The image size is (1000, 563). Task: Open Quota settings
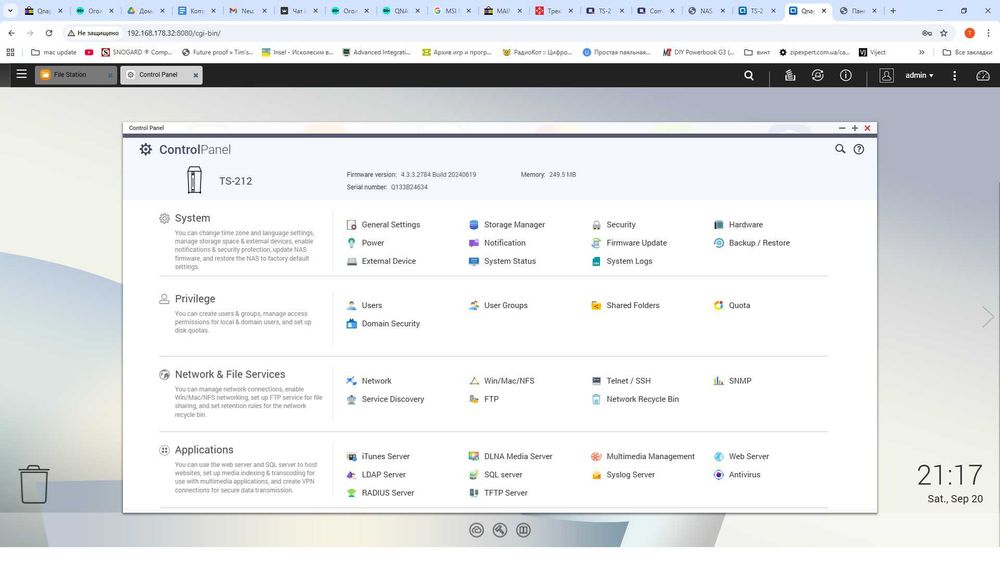pos(732,305)
